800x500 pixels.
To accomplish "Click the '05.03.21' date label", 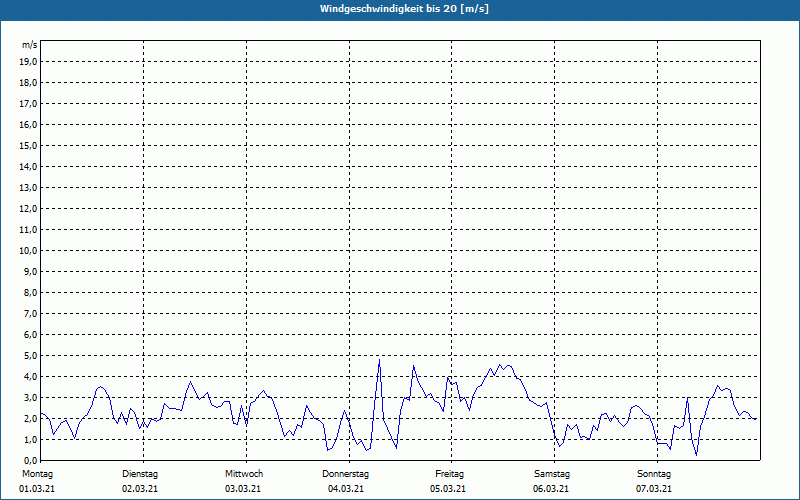I will [x=448, y=489].
